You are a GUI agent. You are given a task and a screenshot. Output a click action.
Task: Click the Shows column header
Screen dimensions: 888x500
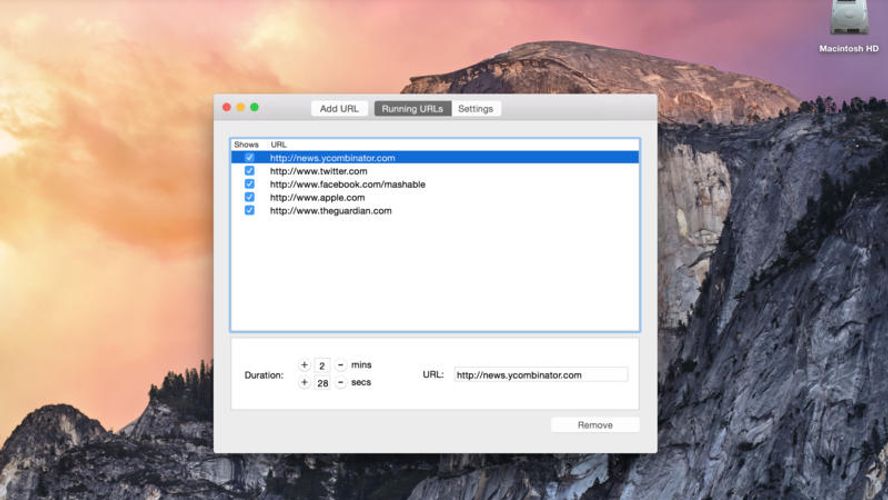click(246, 145)
